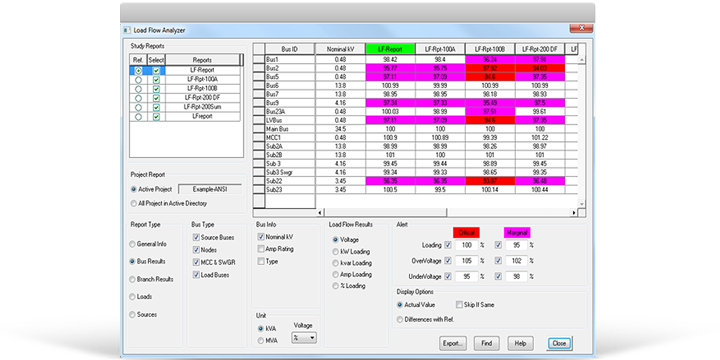Toggle the critical OverVoltage checkbox
Viewport: 720px width, 360px height.
[448, 261]
